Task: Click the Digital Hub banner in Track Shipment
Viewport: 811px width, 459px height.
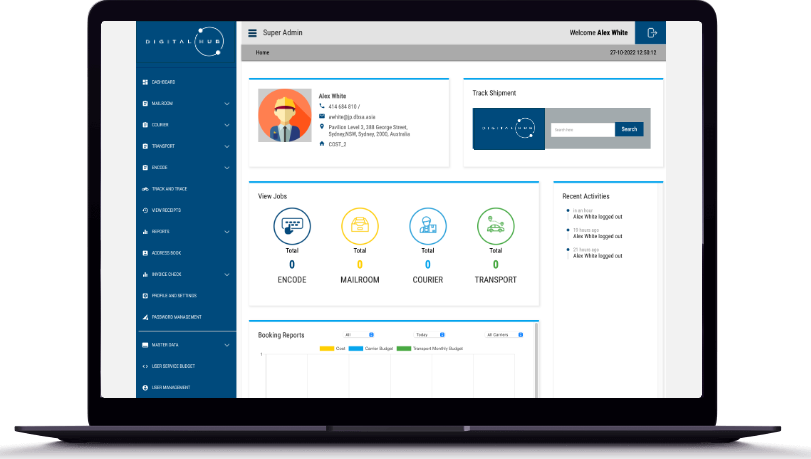Action: (x=509, y=129)
